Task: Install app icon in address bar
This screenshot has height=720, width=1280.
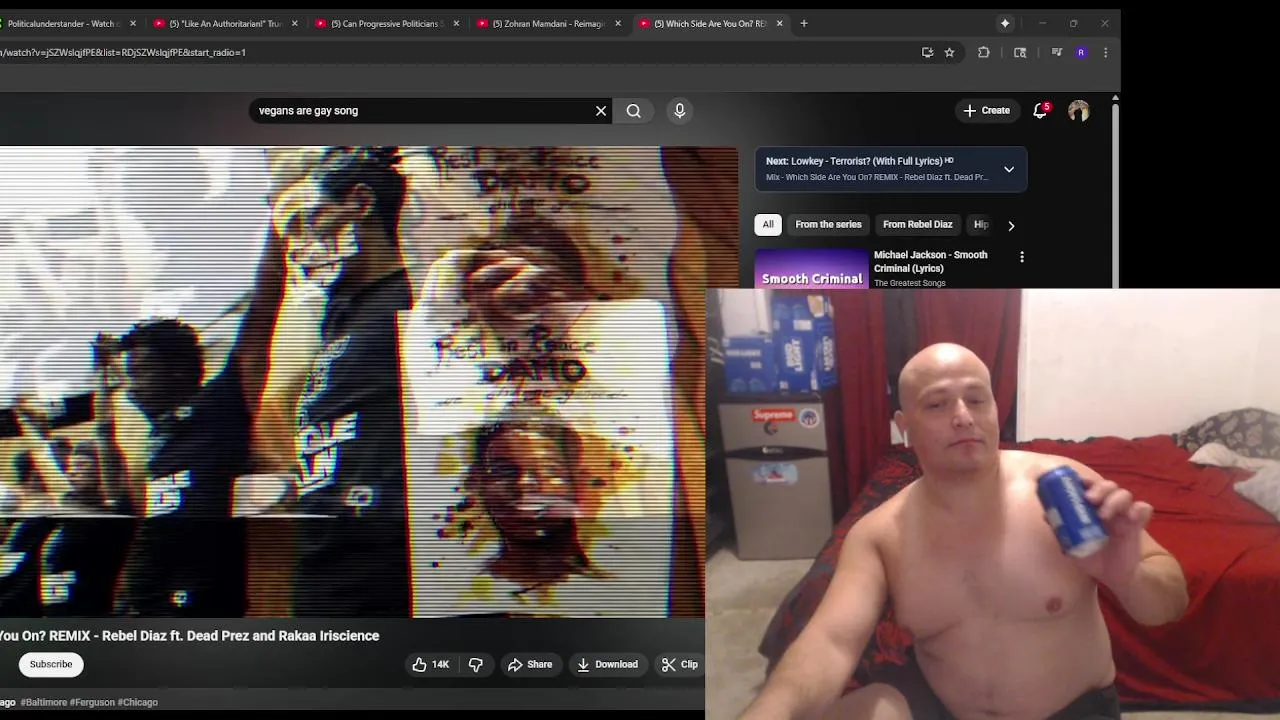Action: tap(927, 52)
